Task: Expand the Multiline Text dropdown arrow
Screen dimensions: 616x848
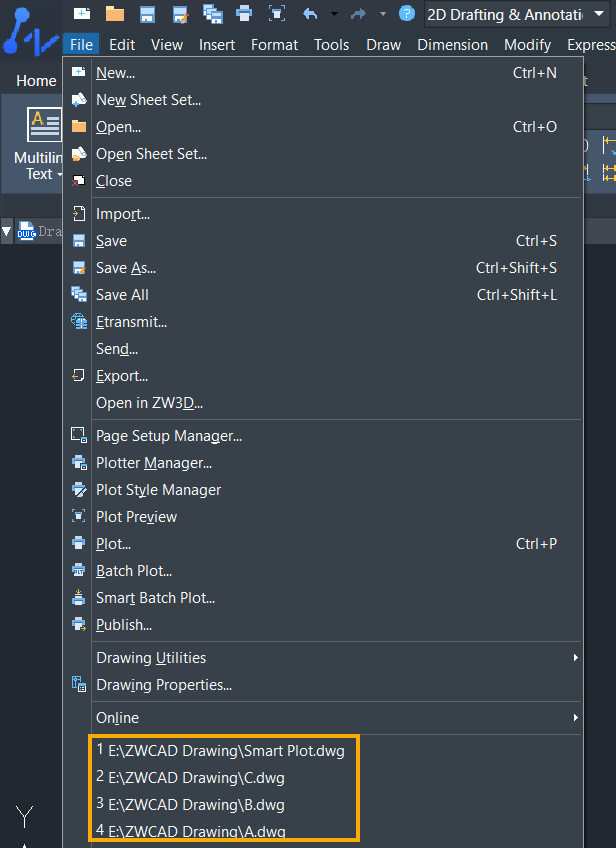Action: coord(59,175)
